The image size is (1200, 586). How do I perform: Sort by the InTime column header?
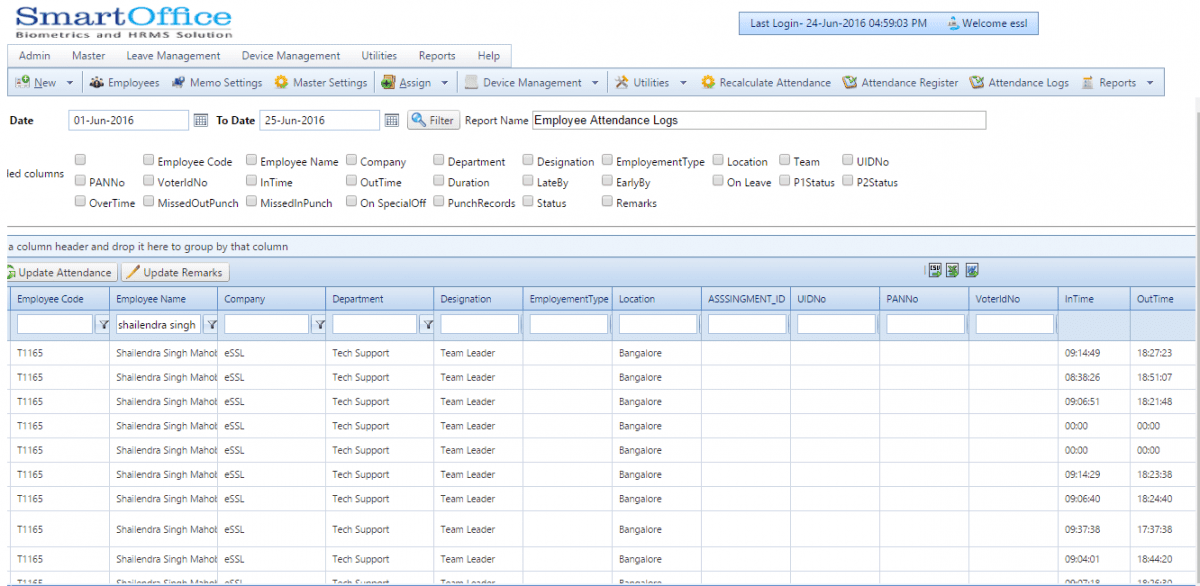click(x=1094, y=299)
